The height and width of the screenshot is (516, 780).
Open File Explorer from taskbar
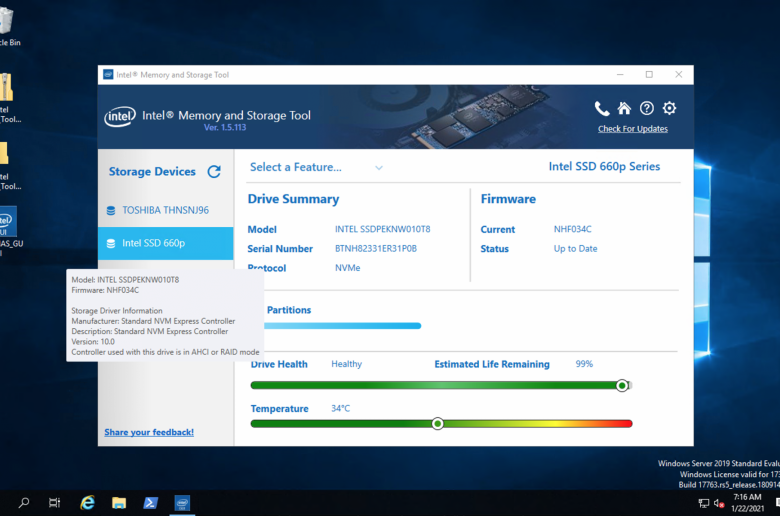pos(119,503)
